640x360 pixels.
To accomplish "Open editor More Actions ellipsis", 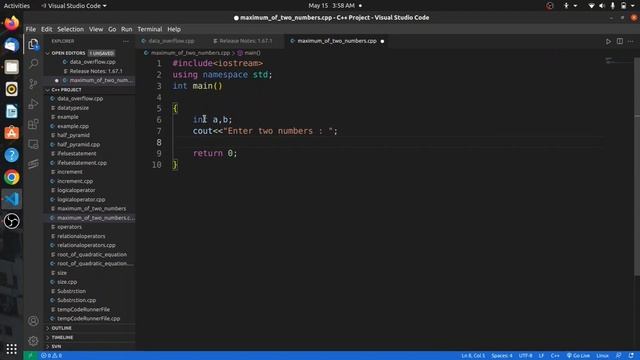I will [x=631, y=41].
